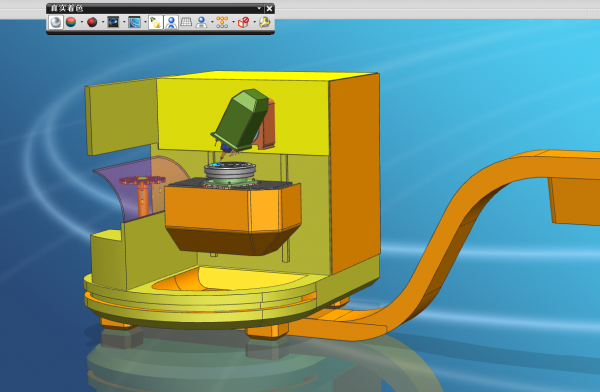Choose the blue wave background image icon

134,22
